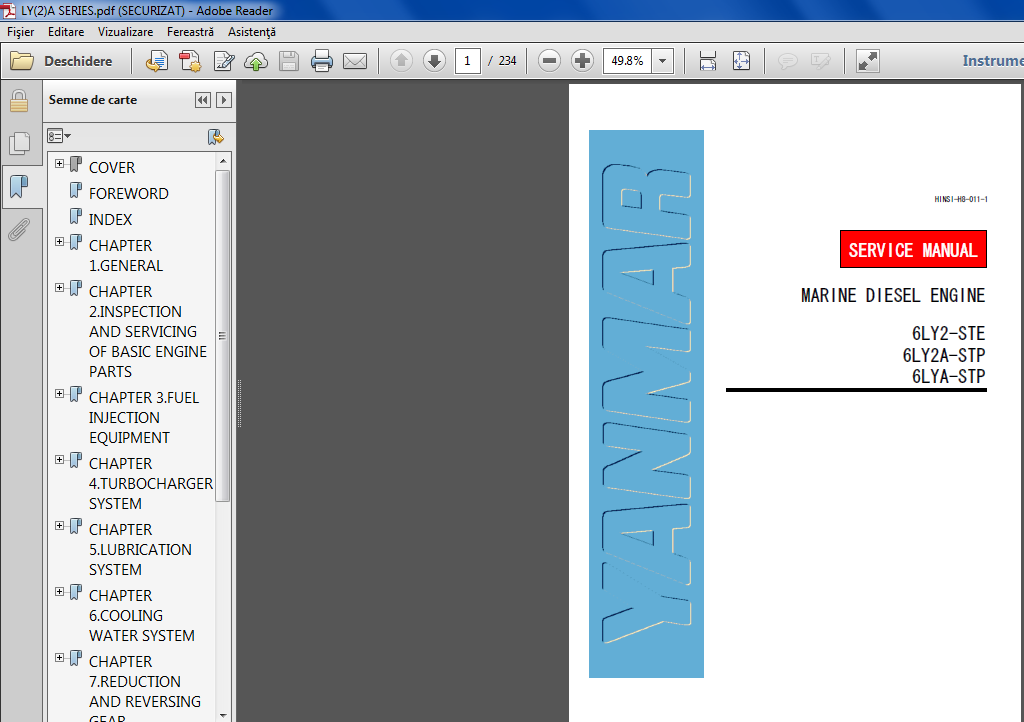The height and width of the screenshot is (722, 1024).
Task: Collapse bookmarks panel with double-arrow button
Action: pyautogui.click(x=203, y=100)
